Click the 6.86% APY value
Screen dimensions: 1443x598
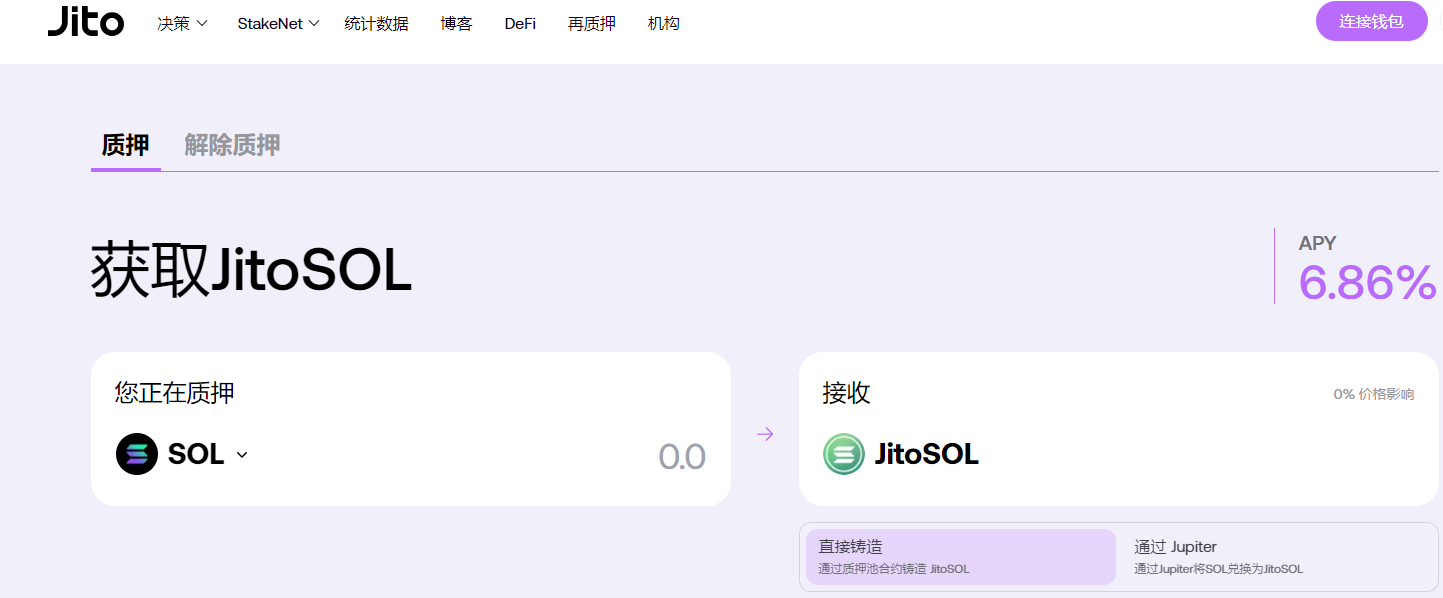click(x=1367, y=283)
